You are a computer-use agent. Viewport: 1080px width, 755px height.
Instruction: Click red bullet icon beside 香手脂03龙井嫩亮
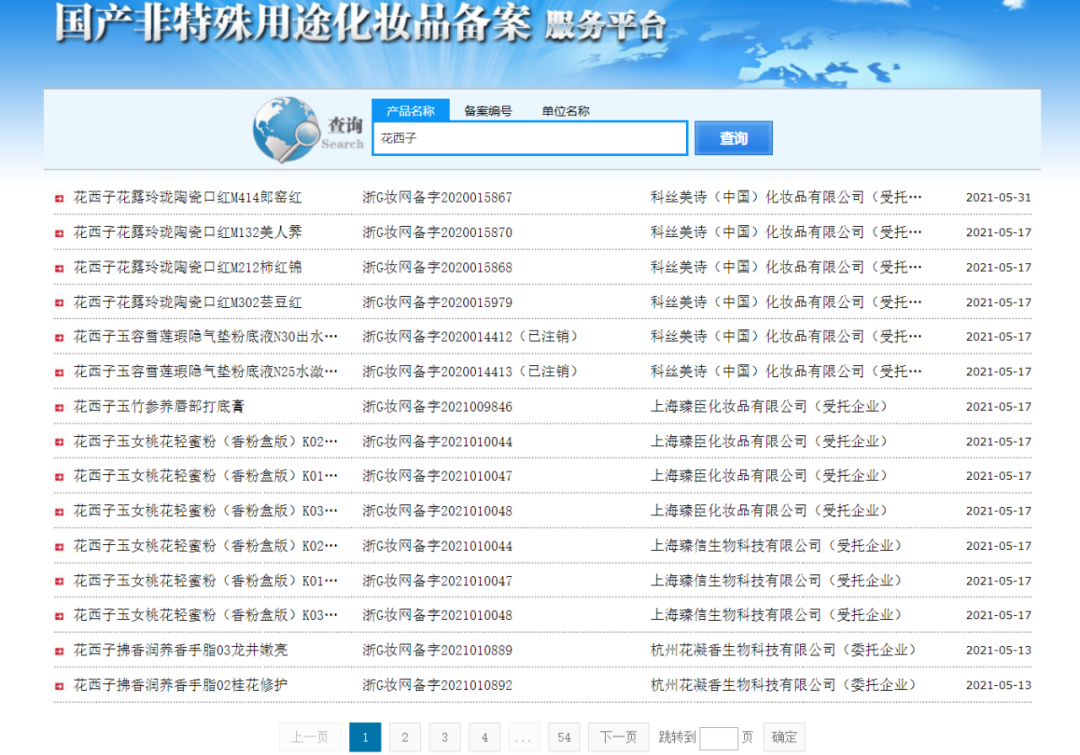point(59,651)
